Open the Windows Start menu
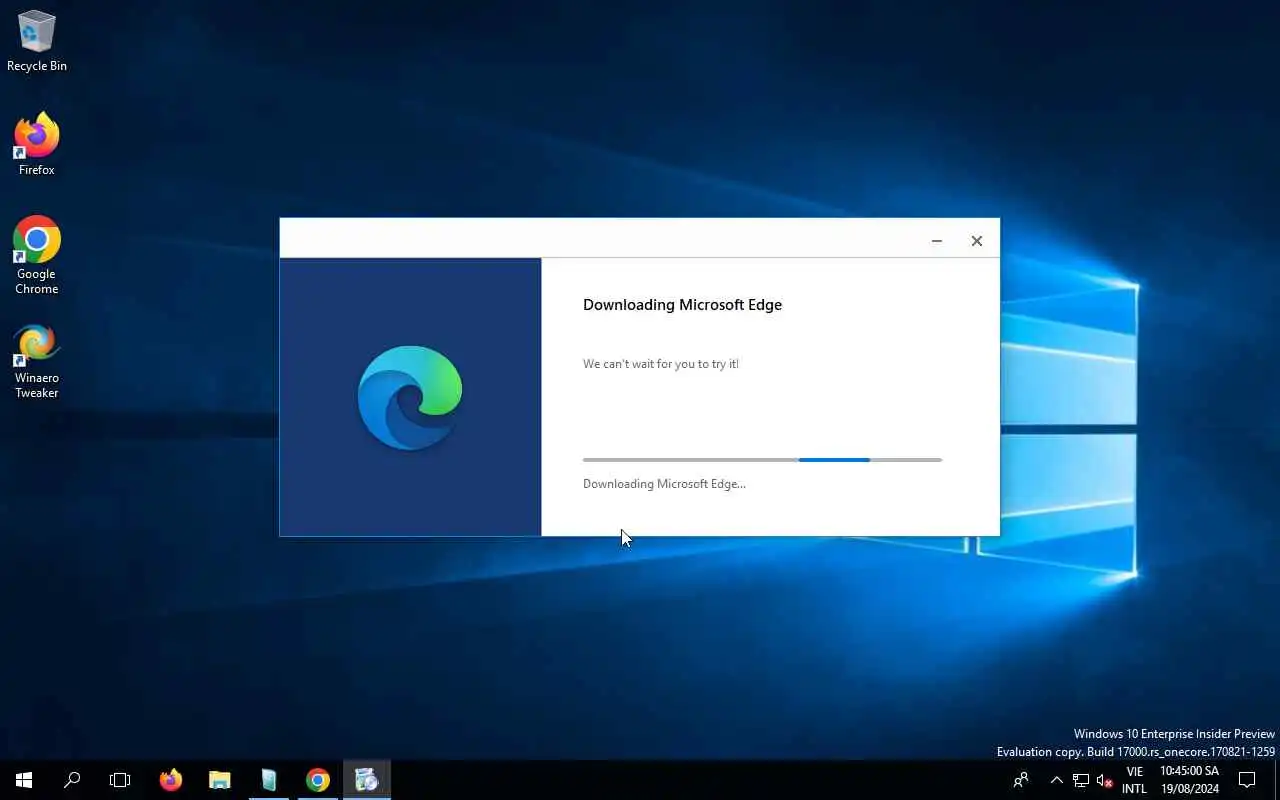This screenshot has height=800, width=1280. coord(24,780)
